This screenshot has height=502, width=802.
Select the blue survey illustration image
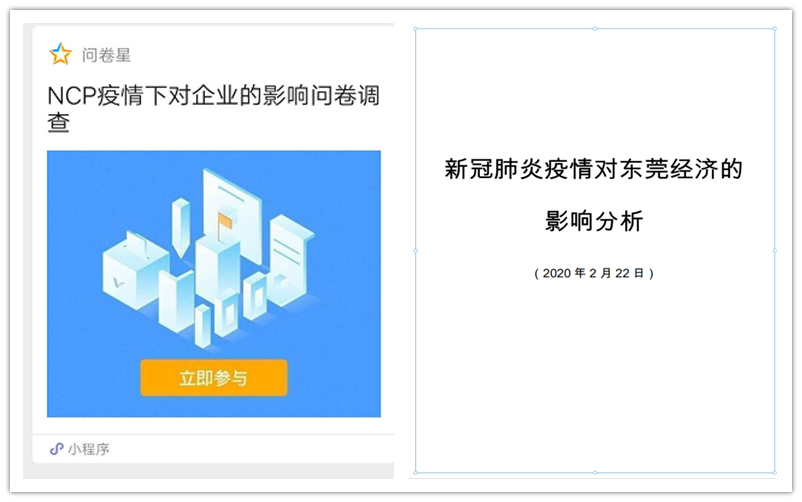click(x=214, y=283)
